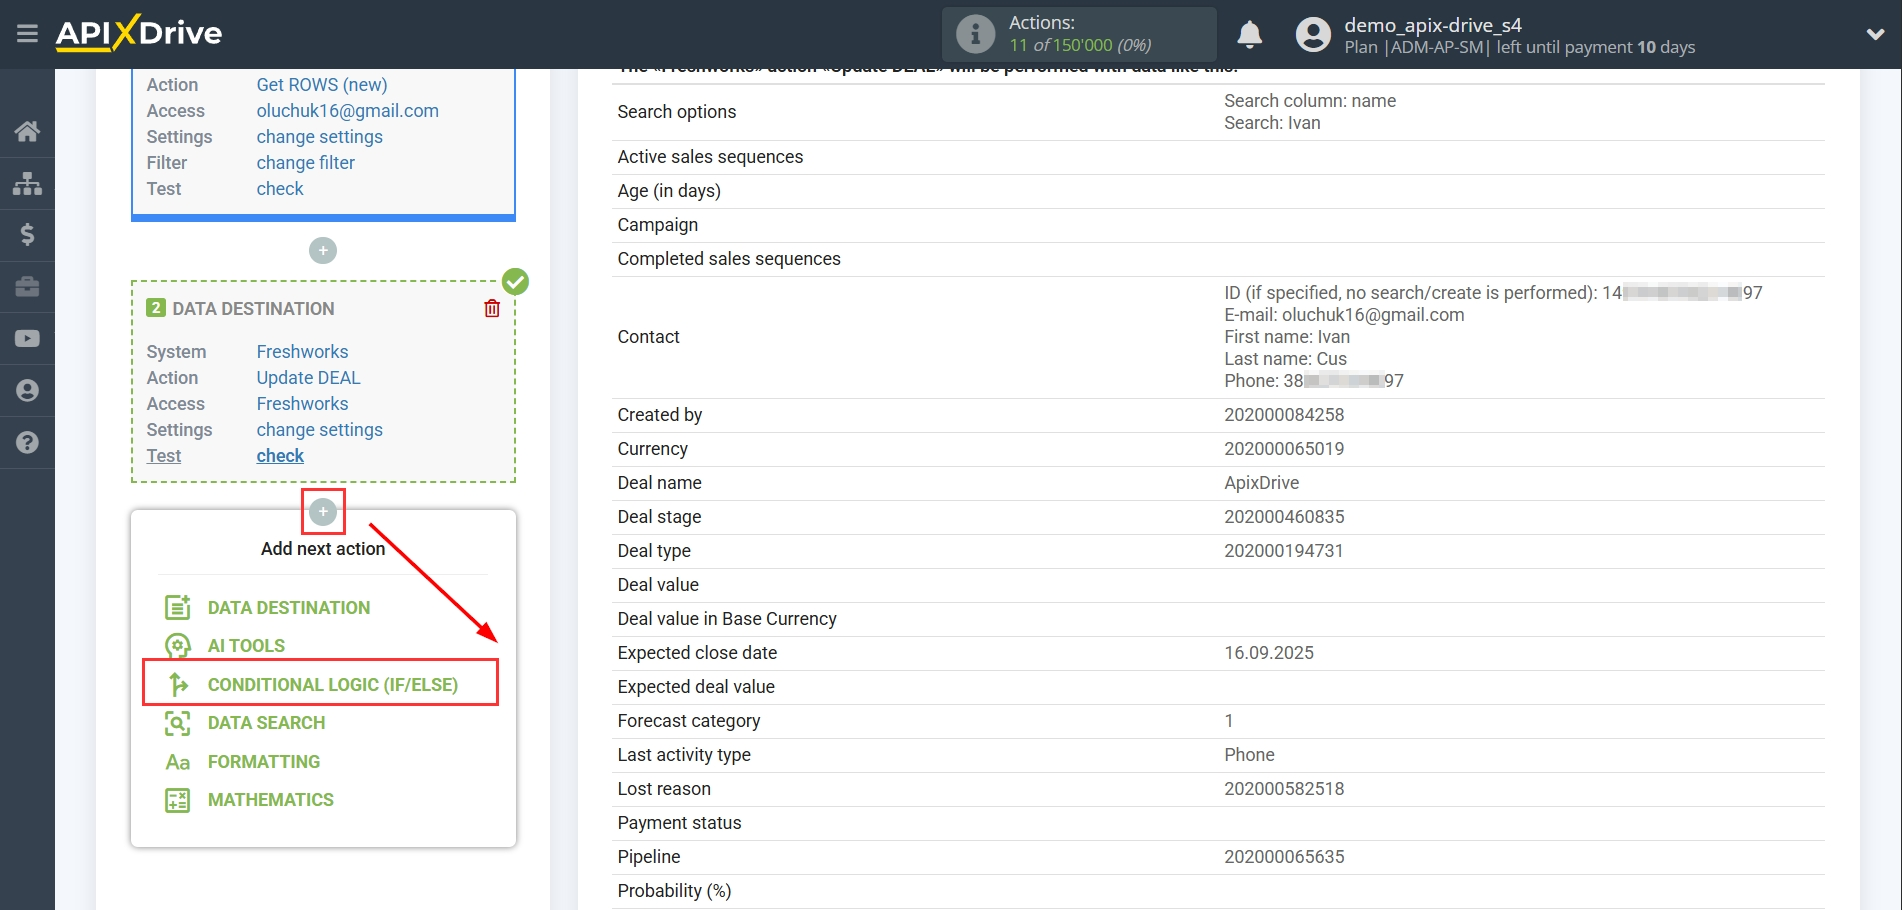Click the Conditional Logic branch icon
The image size is (1902, 910).
(178, 684)
